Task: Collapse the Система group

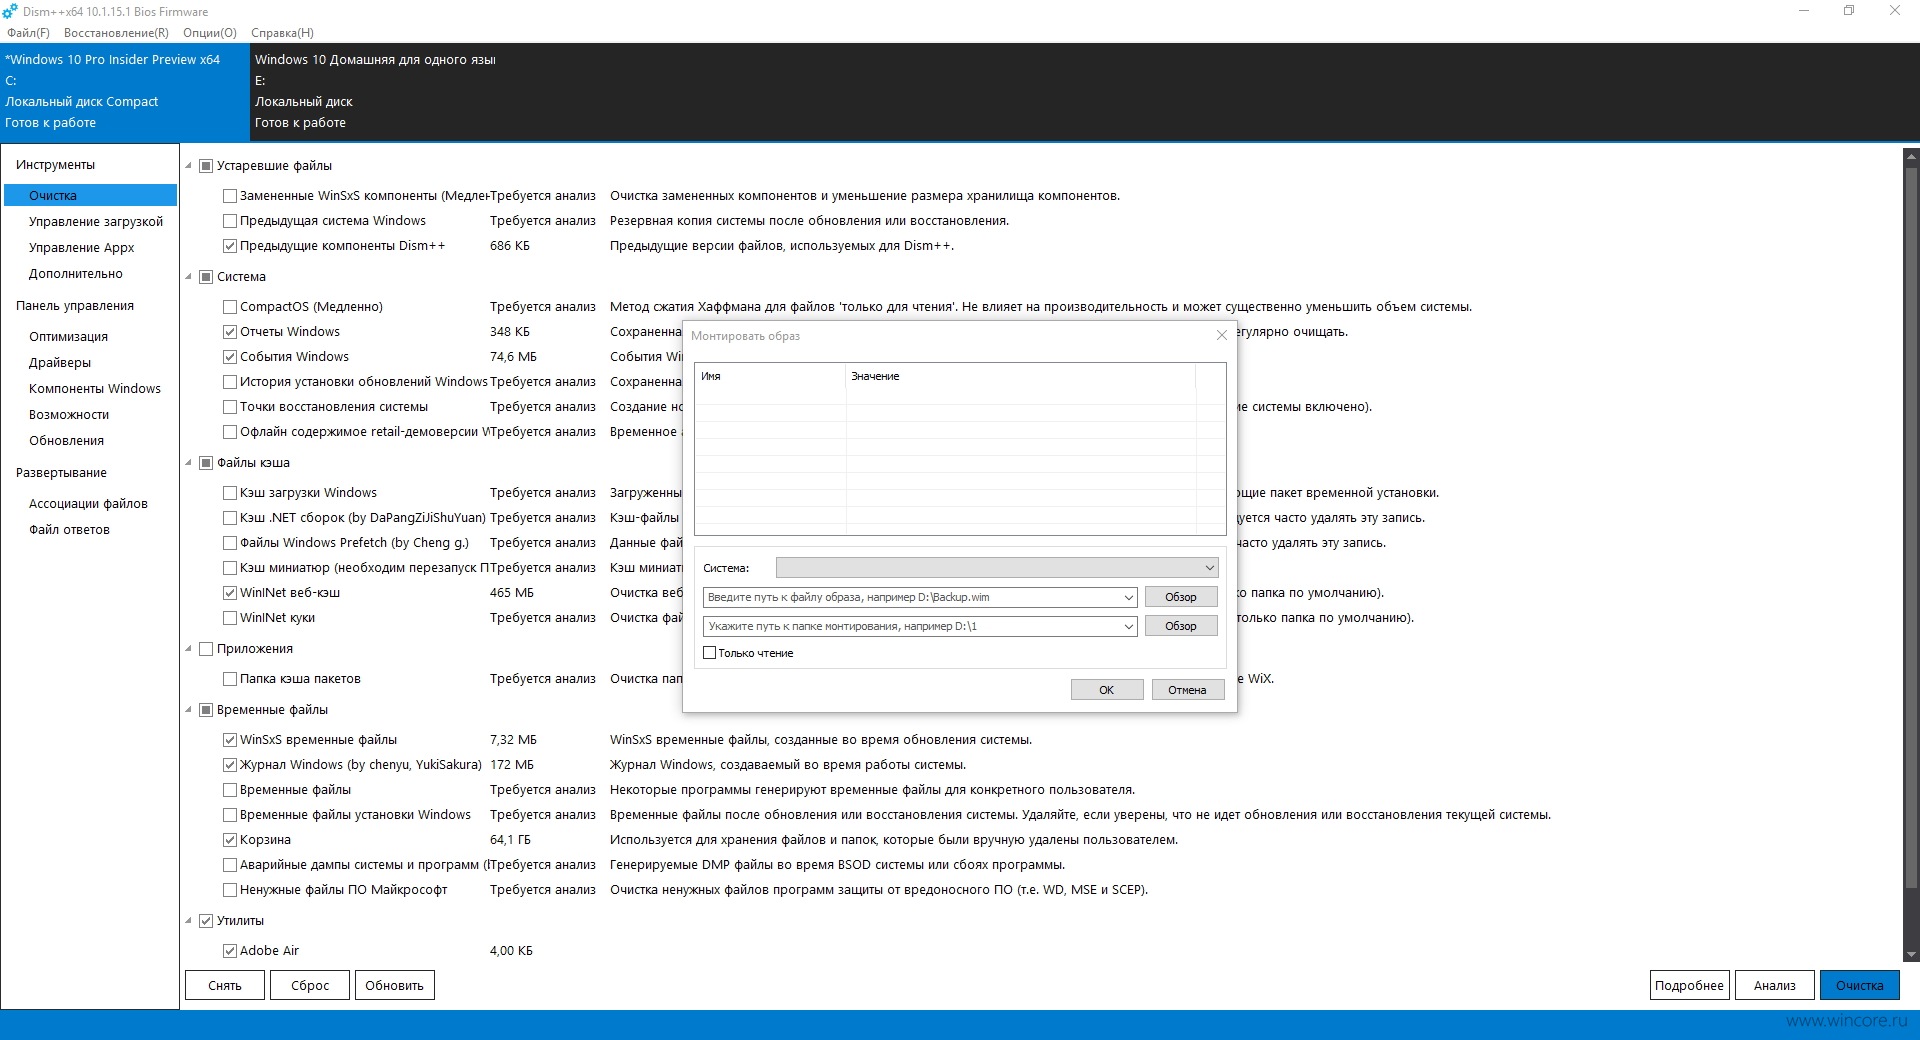Action: [x=188, y=277]
